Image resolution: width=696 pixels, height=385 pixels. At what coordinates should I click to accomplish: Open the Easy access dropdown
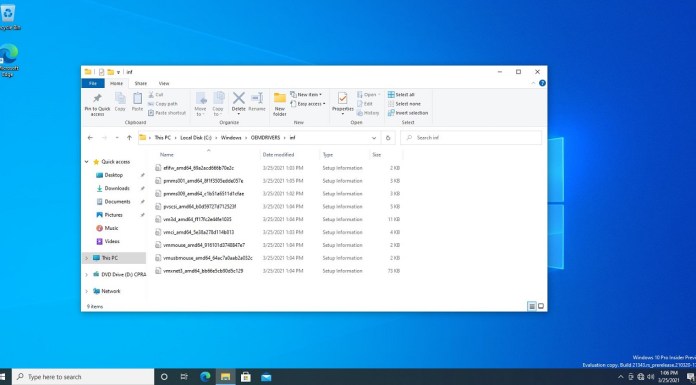(308, 104)
